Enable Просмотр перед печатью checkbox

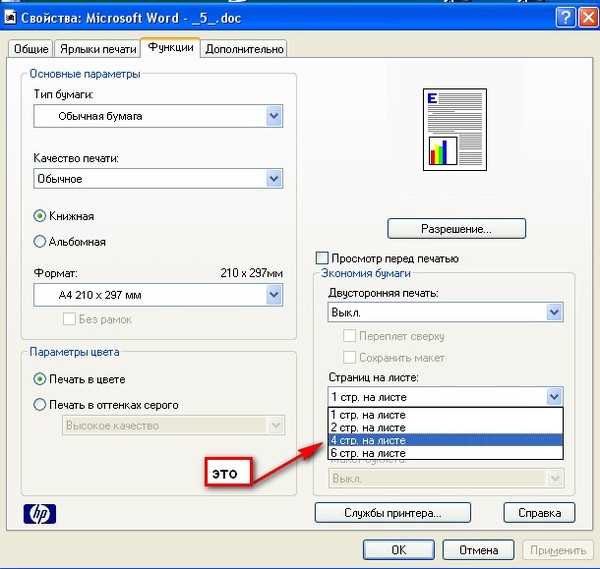click(322, 258)
